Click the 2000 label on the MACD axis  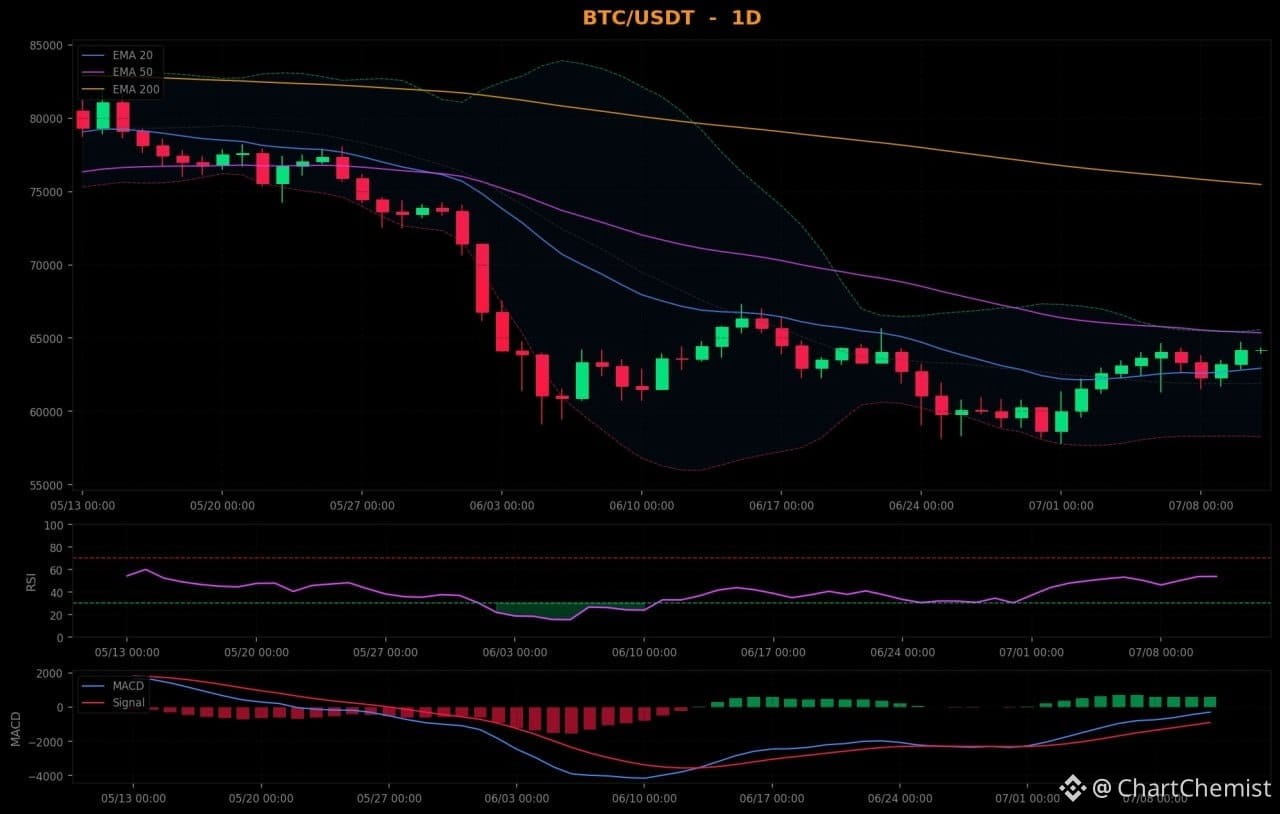[51, 673]
